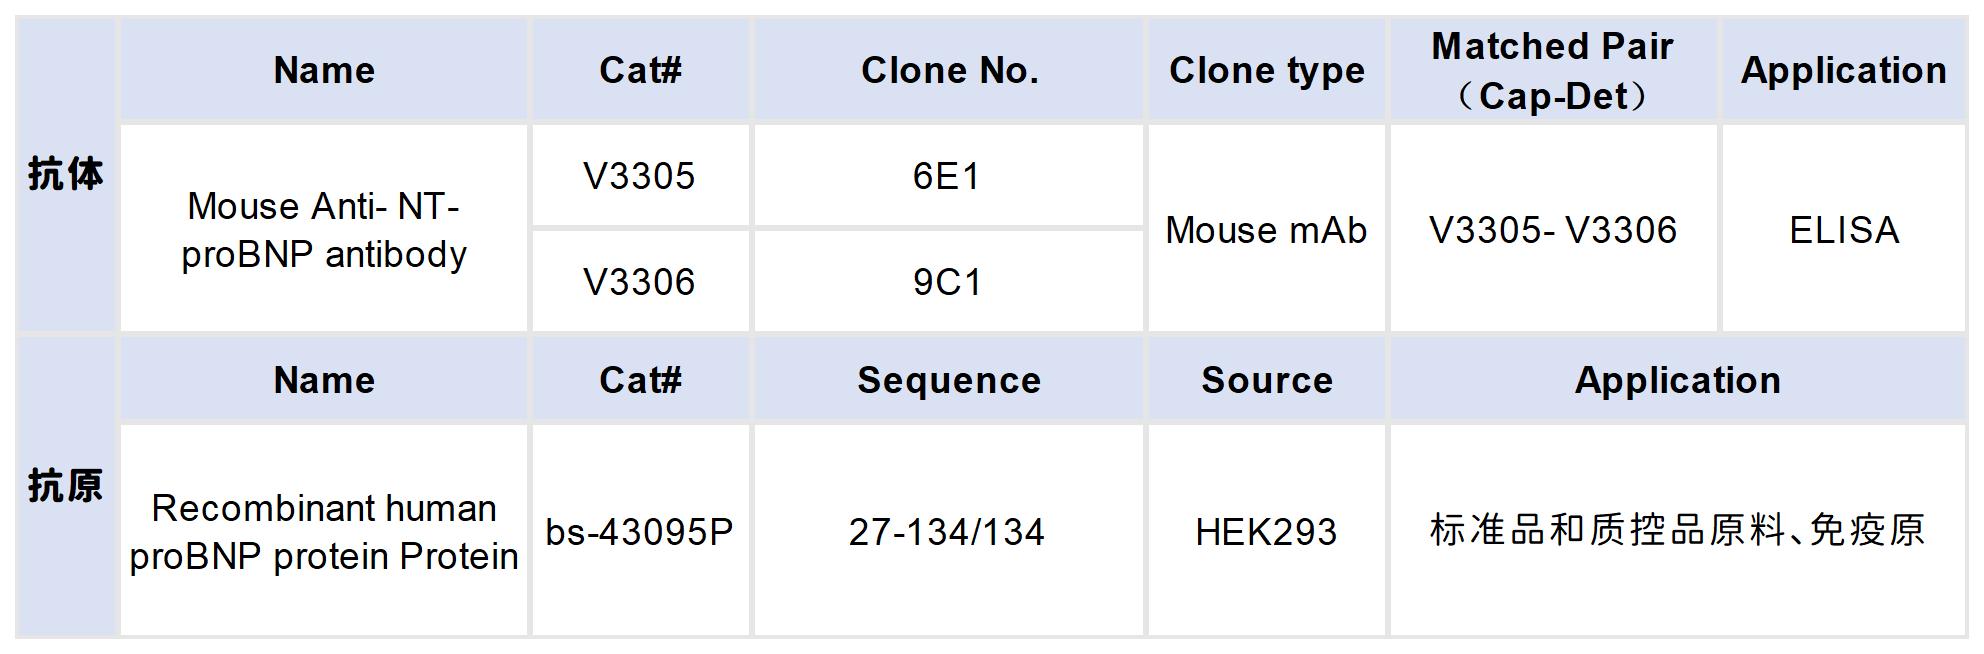Click the Mouse mAb clone type cell
The width and height of the screenshot is (1984, 654).
[x=1266, y=230]
